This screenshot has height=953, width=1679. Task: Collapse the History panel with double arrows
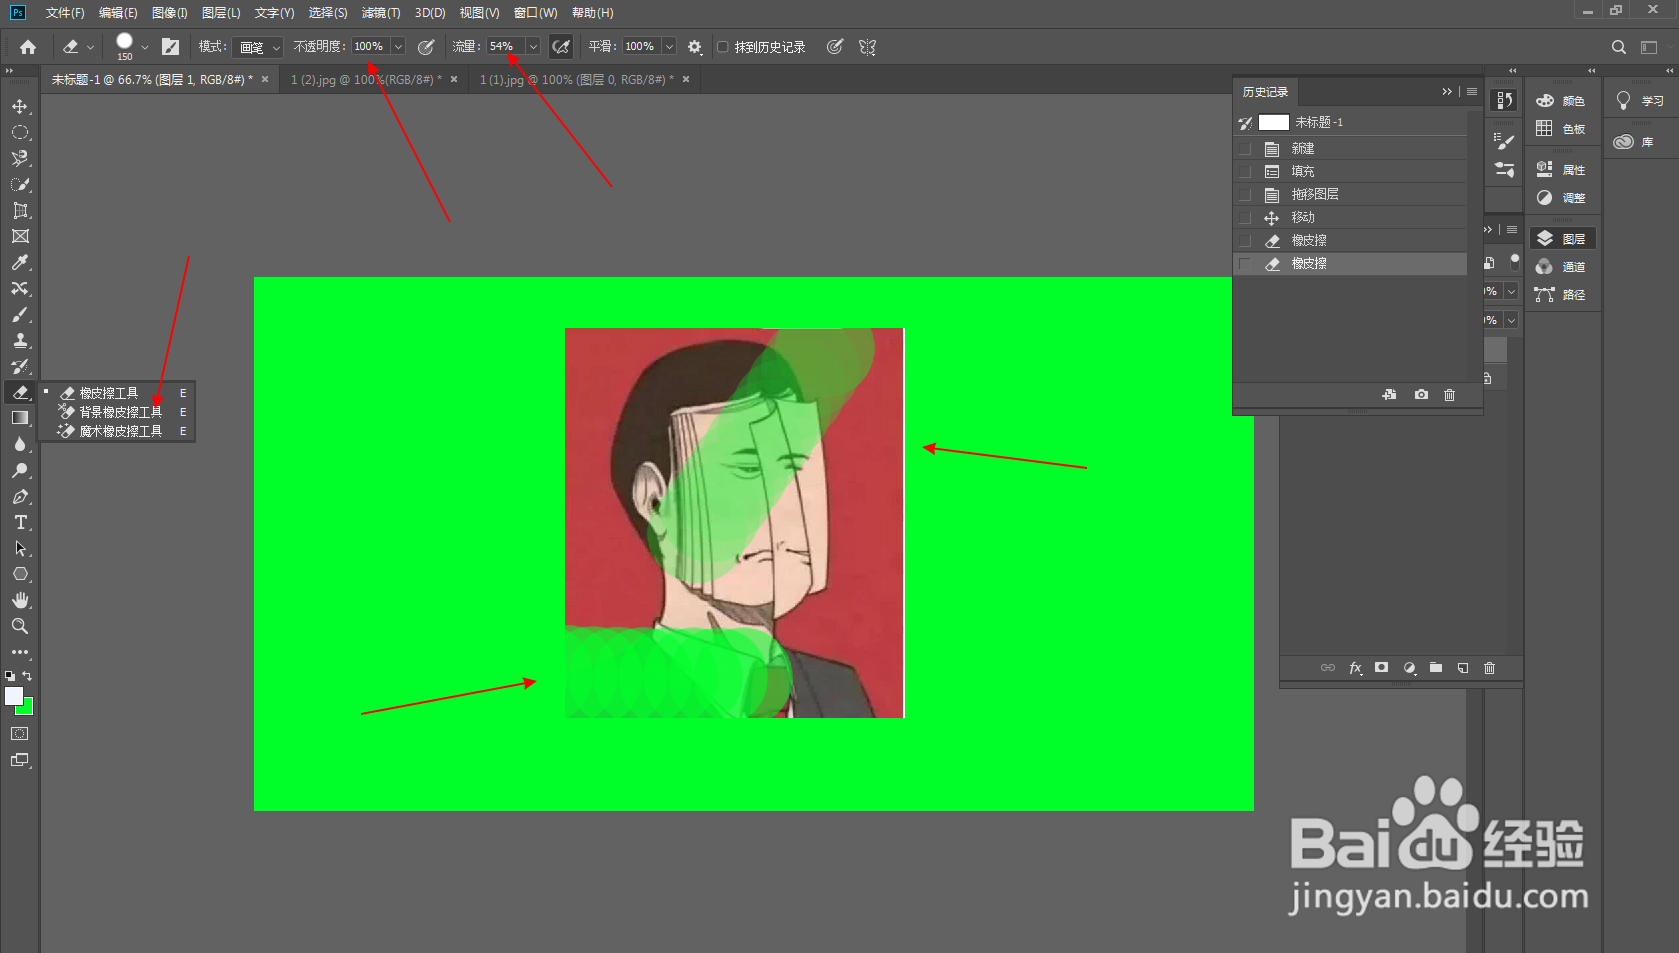tap(1446, 92)
